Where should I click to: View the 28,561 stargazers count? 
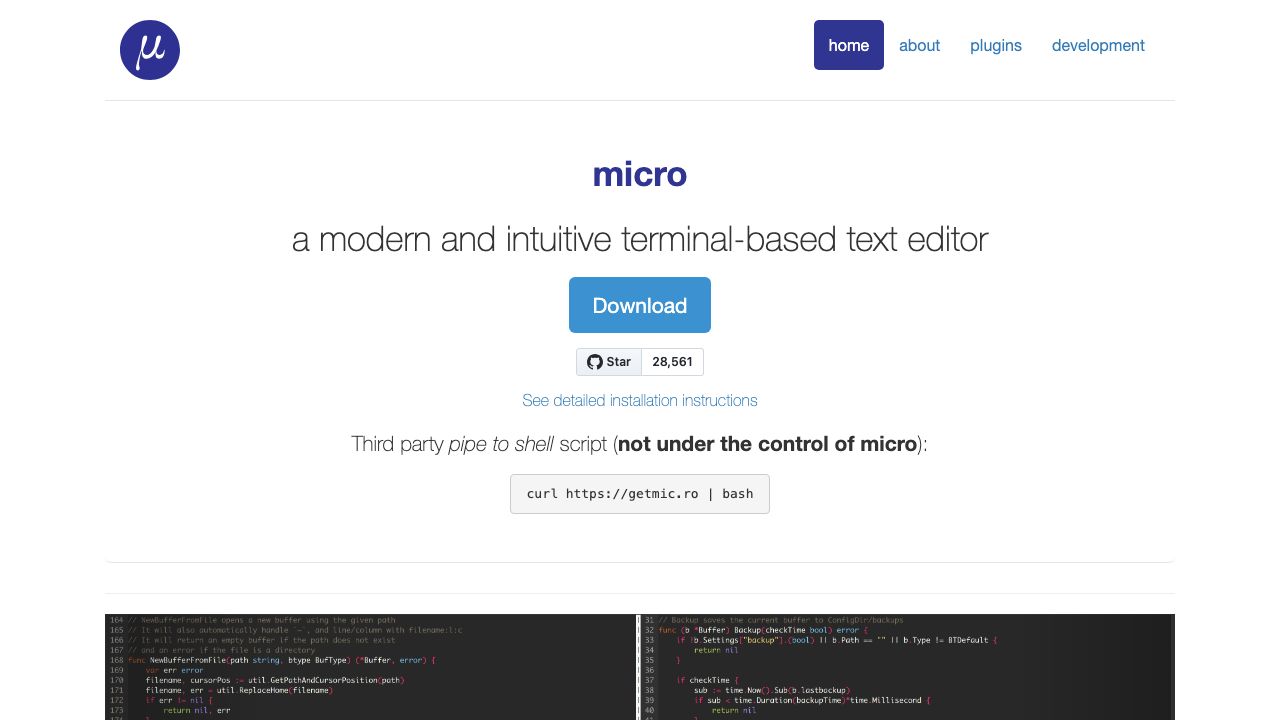tap(673, 362)
